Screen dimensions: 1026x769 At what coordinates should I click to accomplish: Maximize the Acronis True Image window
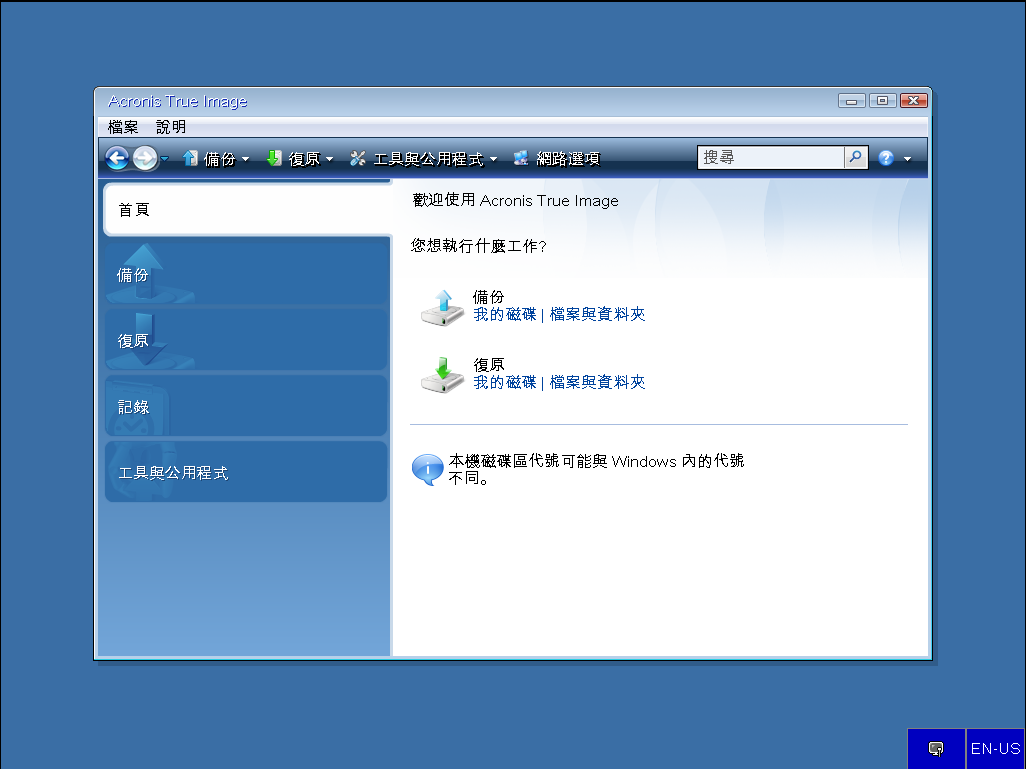[882, 101]
